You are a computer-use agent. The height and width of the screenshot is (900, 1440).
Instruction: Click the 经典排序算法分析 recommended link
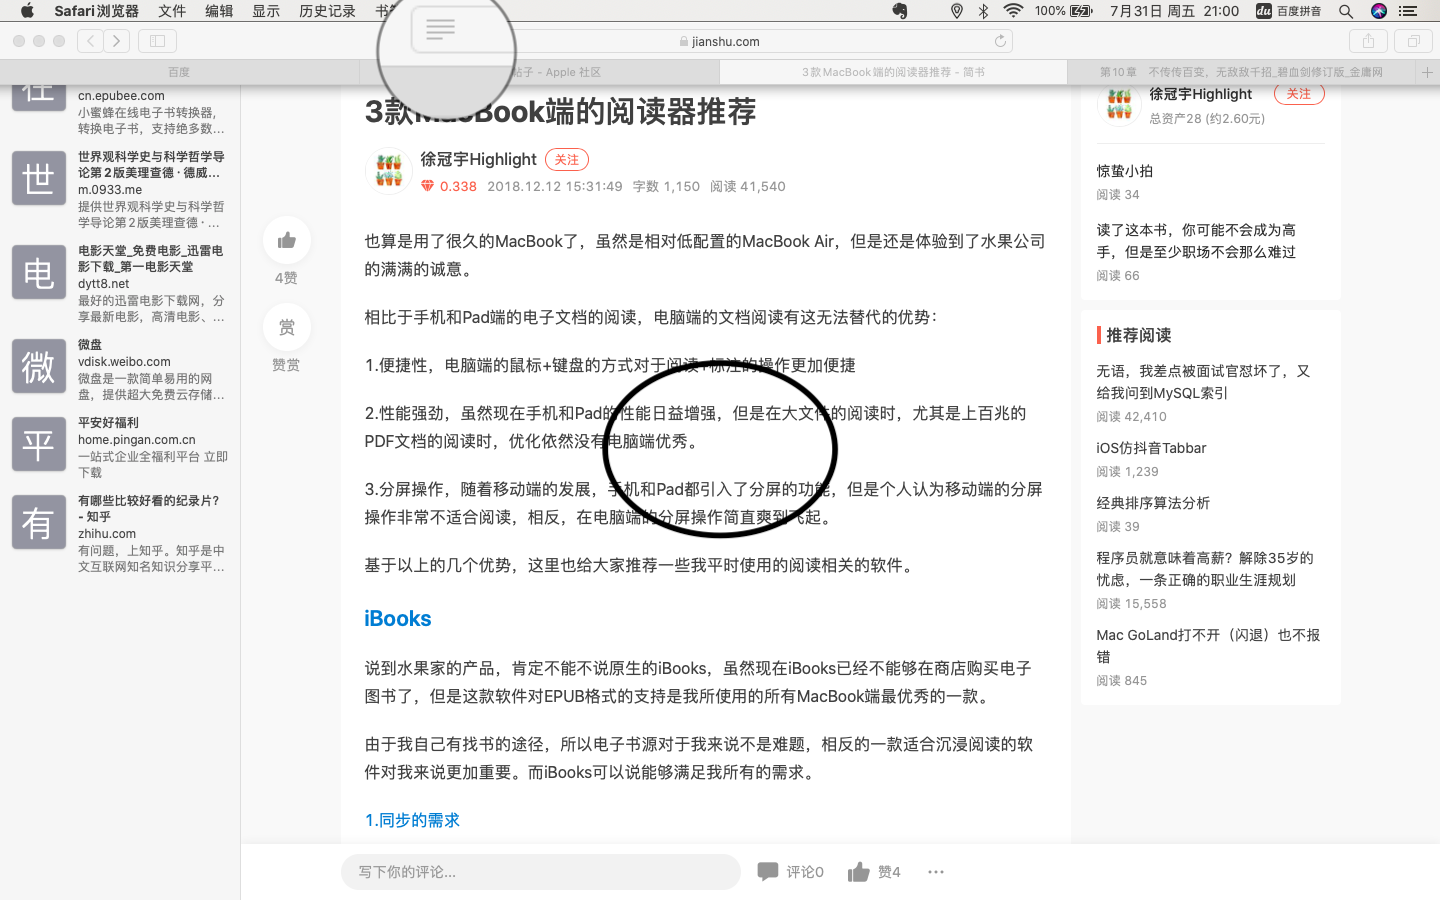(x=1153, y=503)
